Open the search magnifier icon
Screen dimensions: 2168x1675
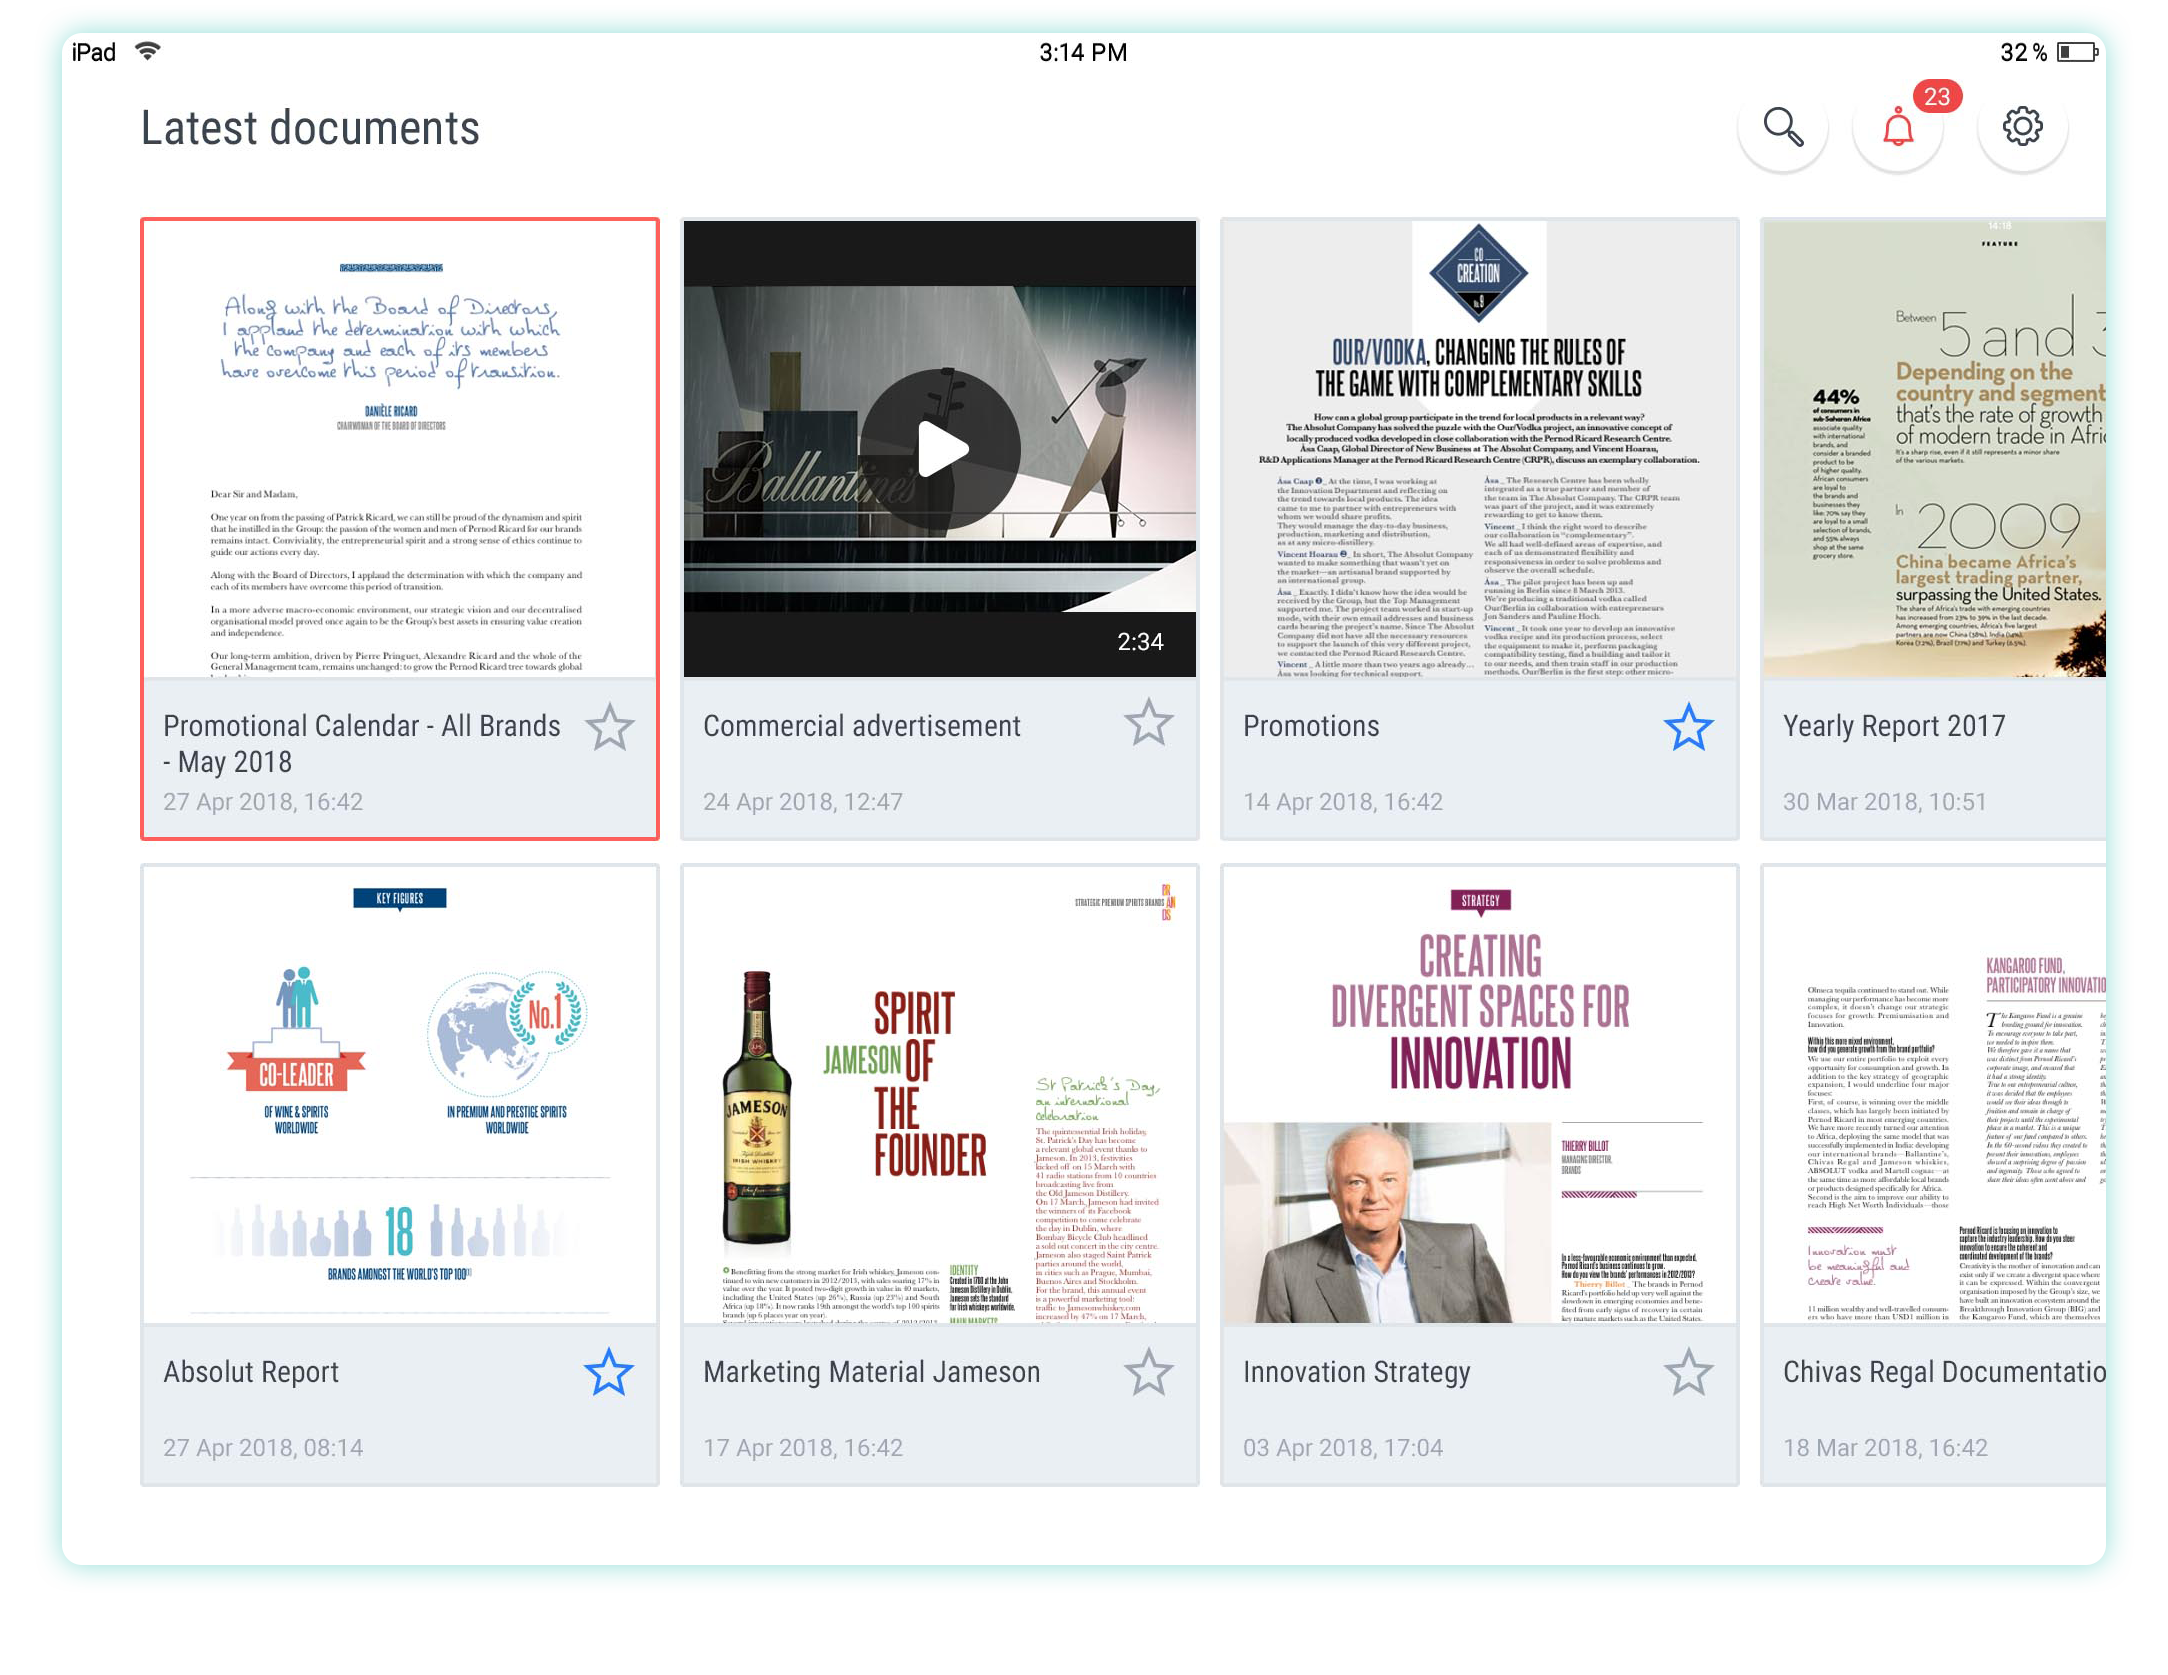(x=1783, y=127)
